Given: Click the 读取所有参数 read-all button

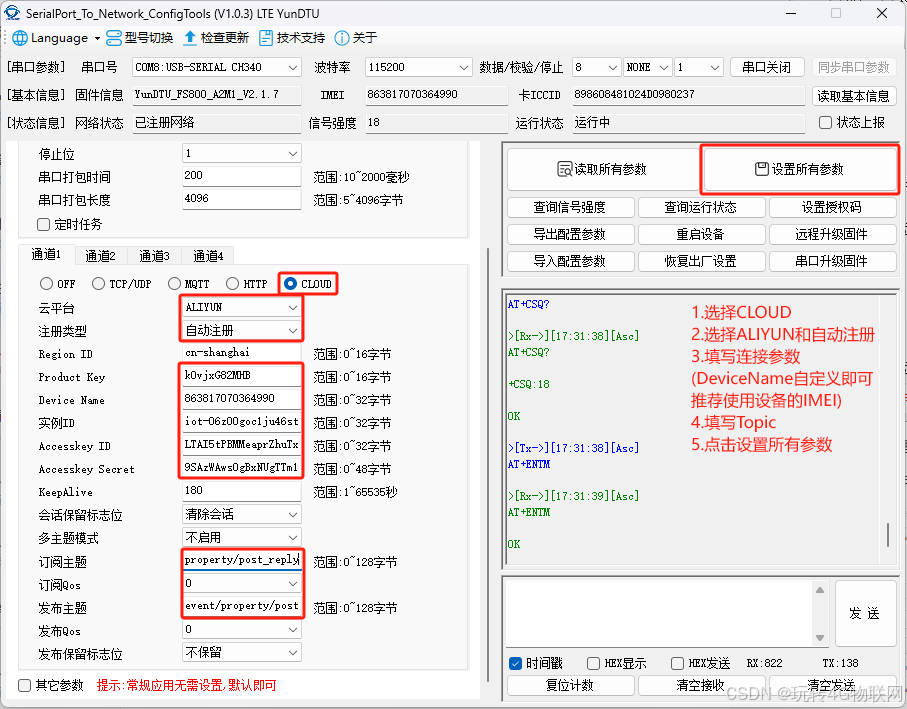Looking at the screenshot, I should coord(602,169).
